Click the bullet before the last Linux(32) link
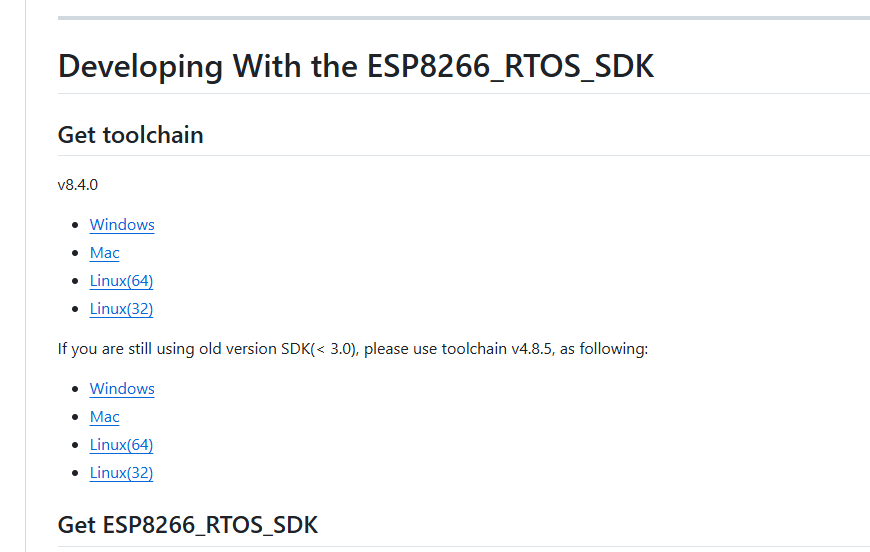Viewport: 870px width, 552px height. click(77, 473)
